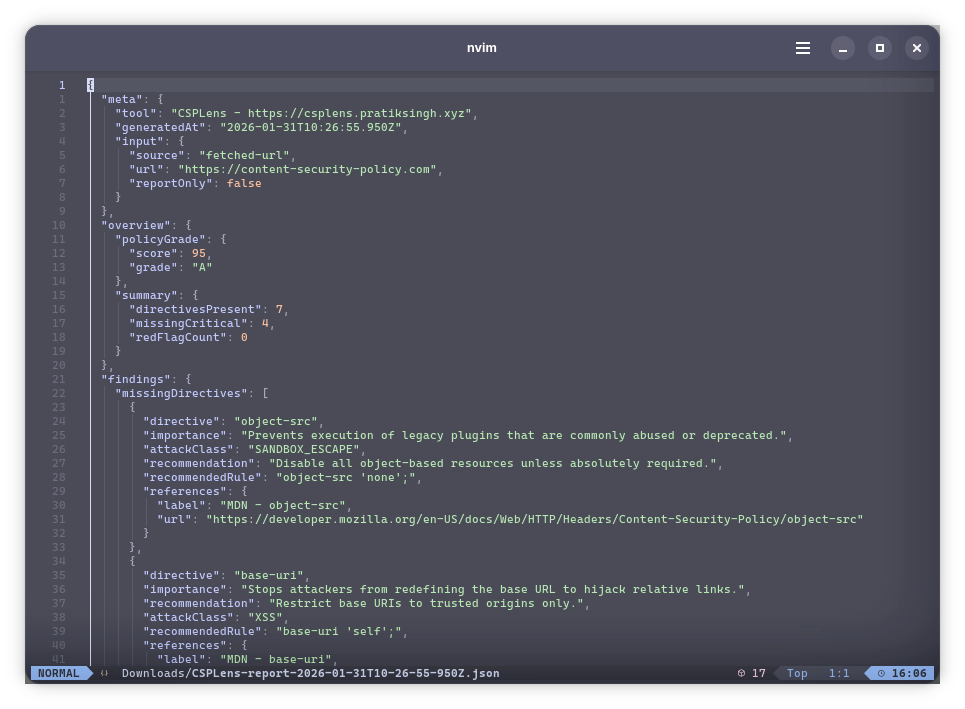Click the diagnostics count icon showing 17
Viewport: 965px width, 709px height.
click(741, 673)
